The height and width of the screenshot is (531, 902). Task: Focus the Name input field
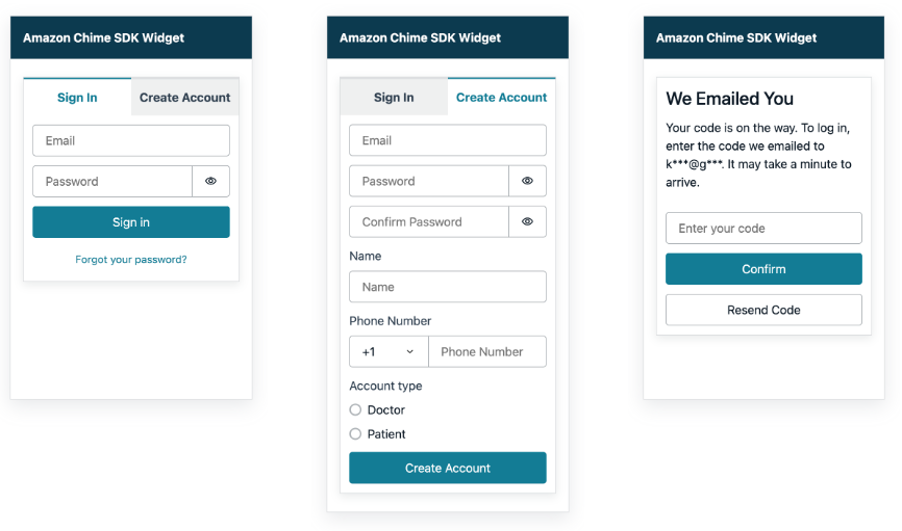click(x=448, y=286)
